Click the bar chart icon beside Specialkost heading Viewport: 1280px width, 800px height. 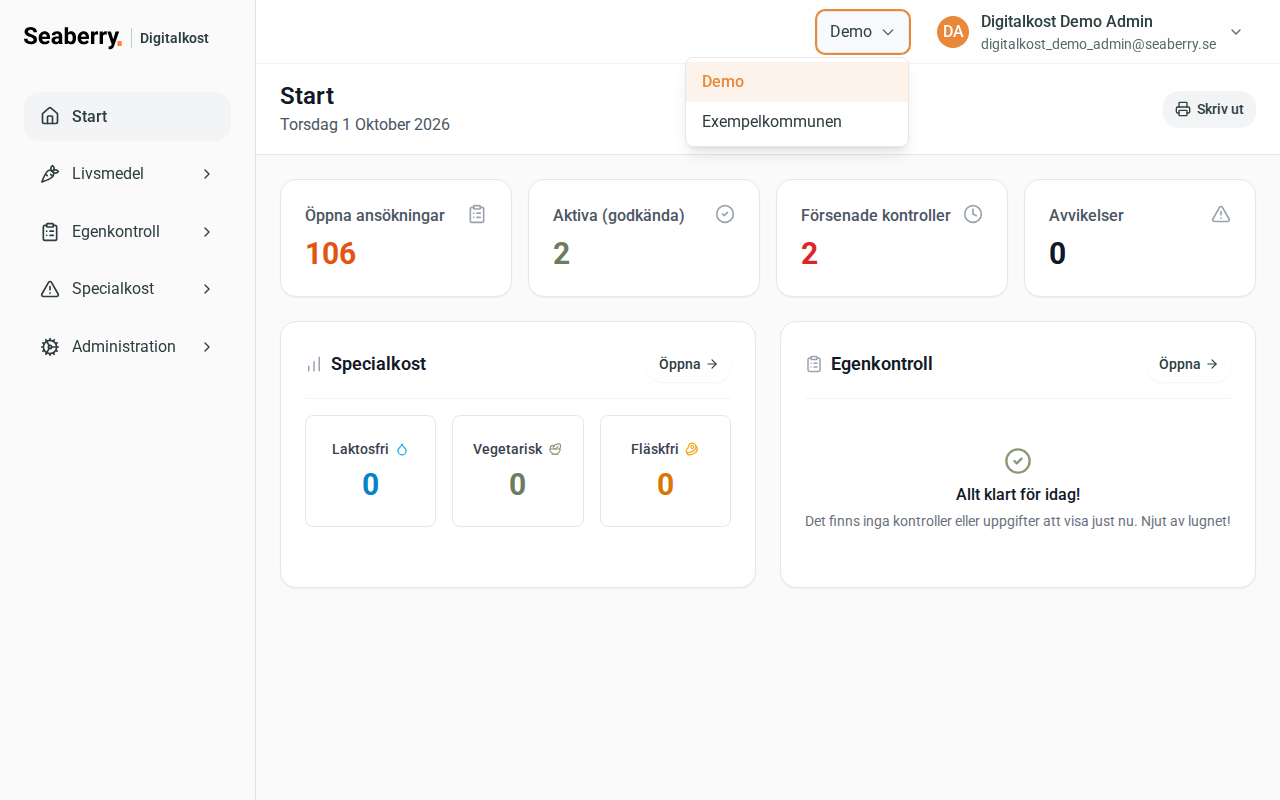(314, 364)
